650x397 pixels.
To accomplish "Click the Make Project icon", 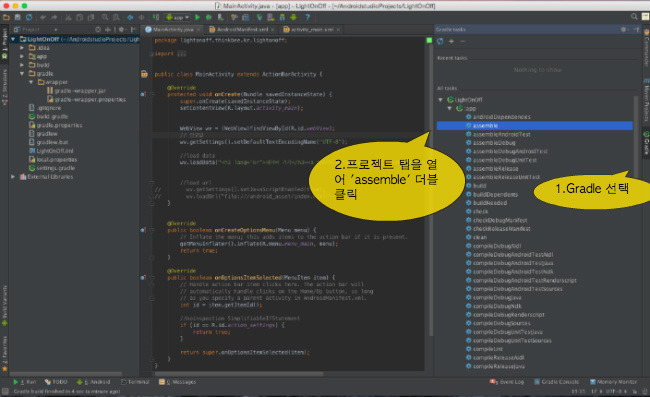I will pos(156,17).
